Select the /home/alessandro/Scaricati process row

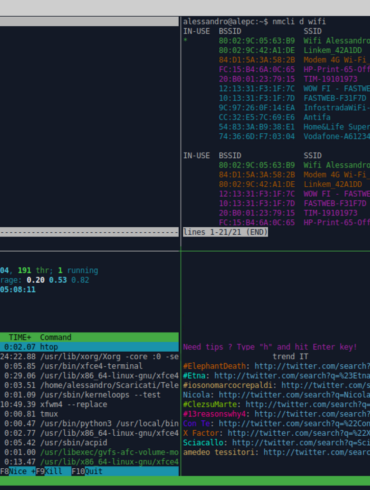(89, 385)
